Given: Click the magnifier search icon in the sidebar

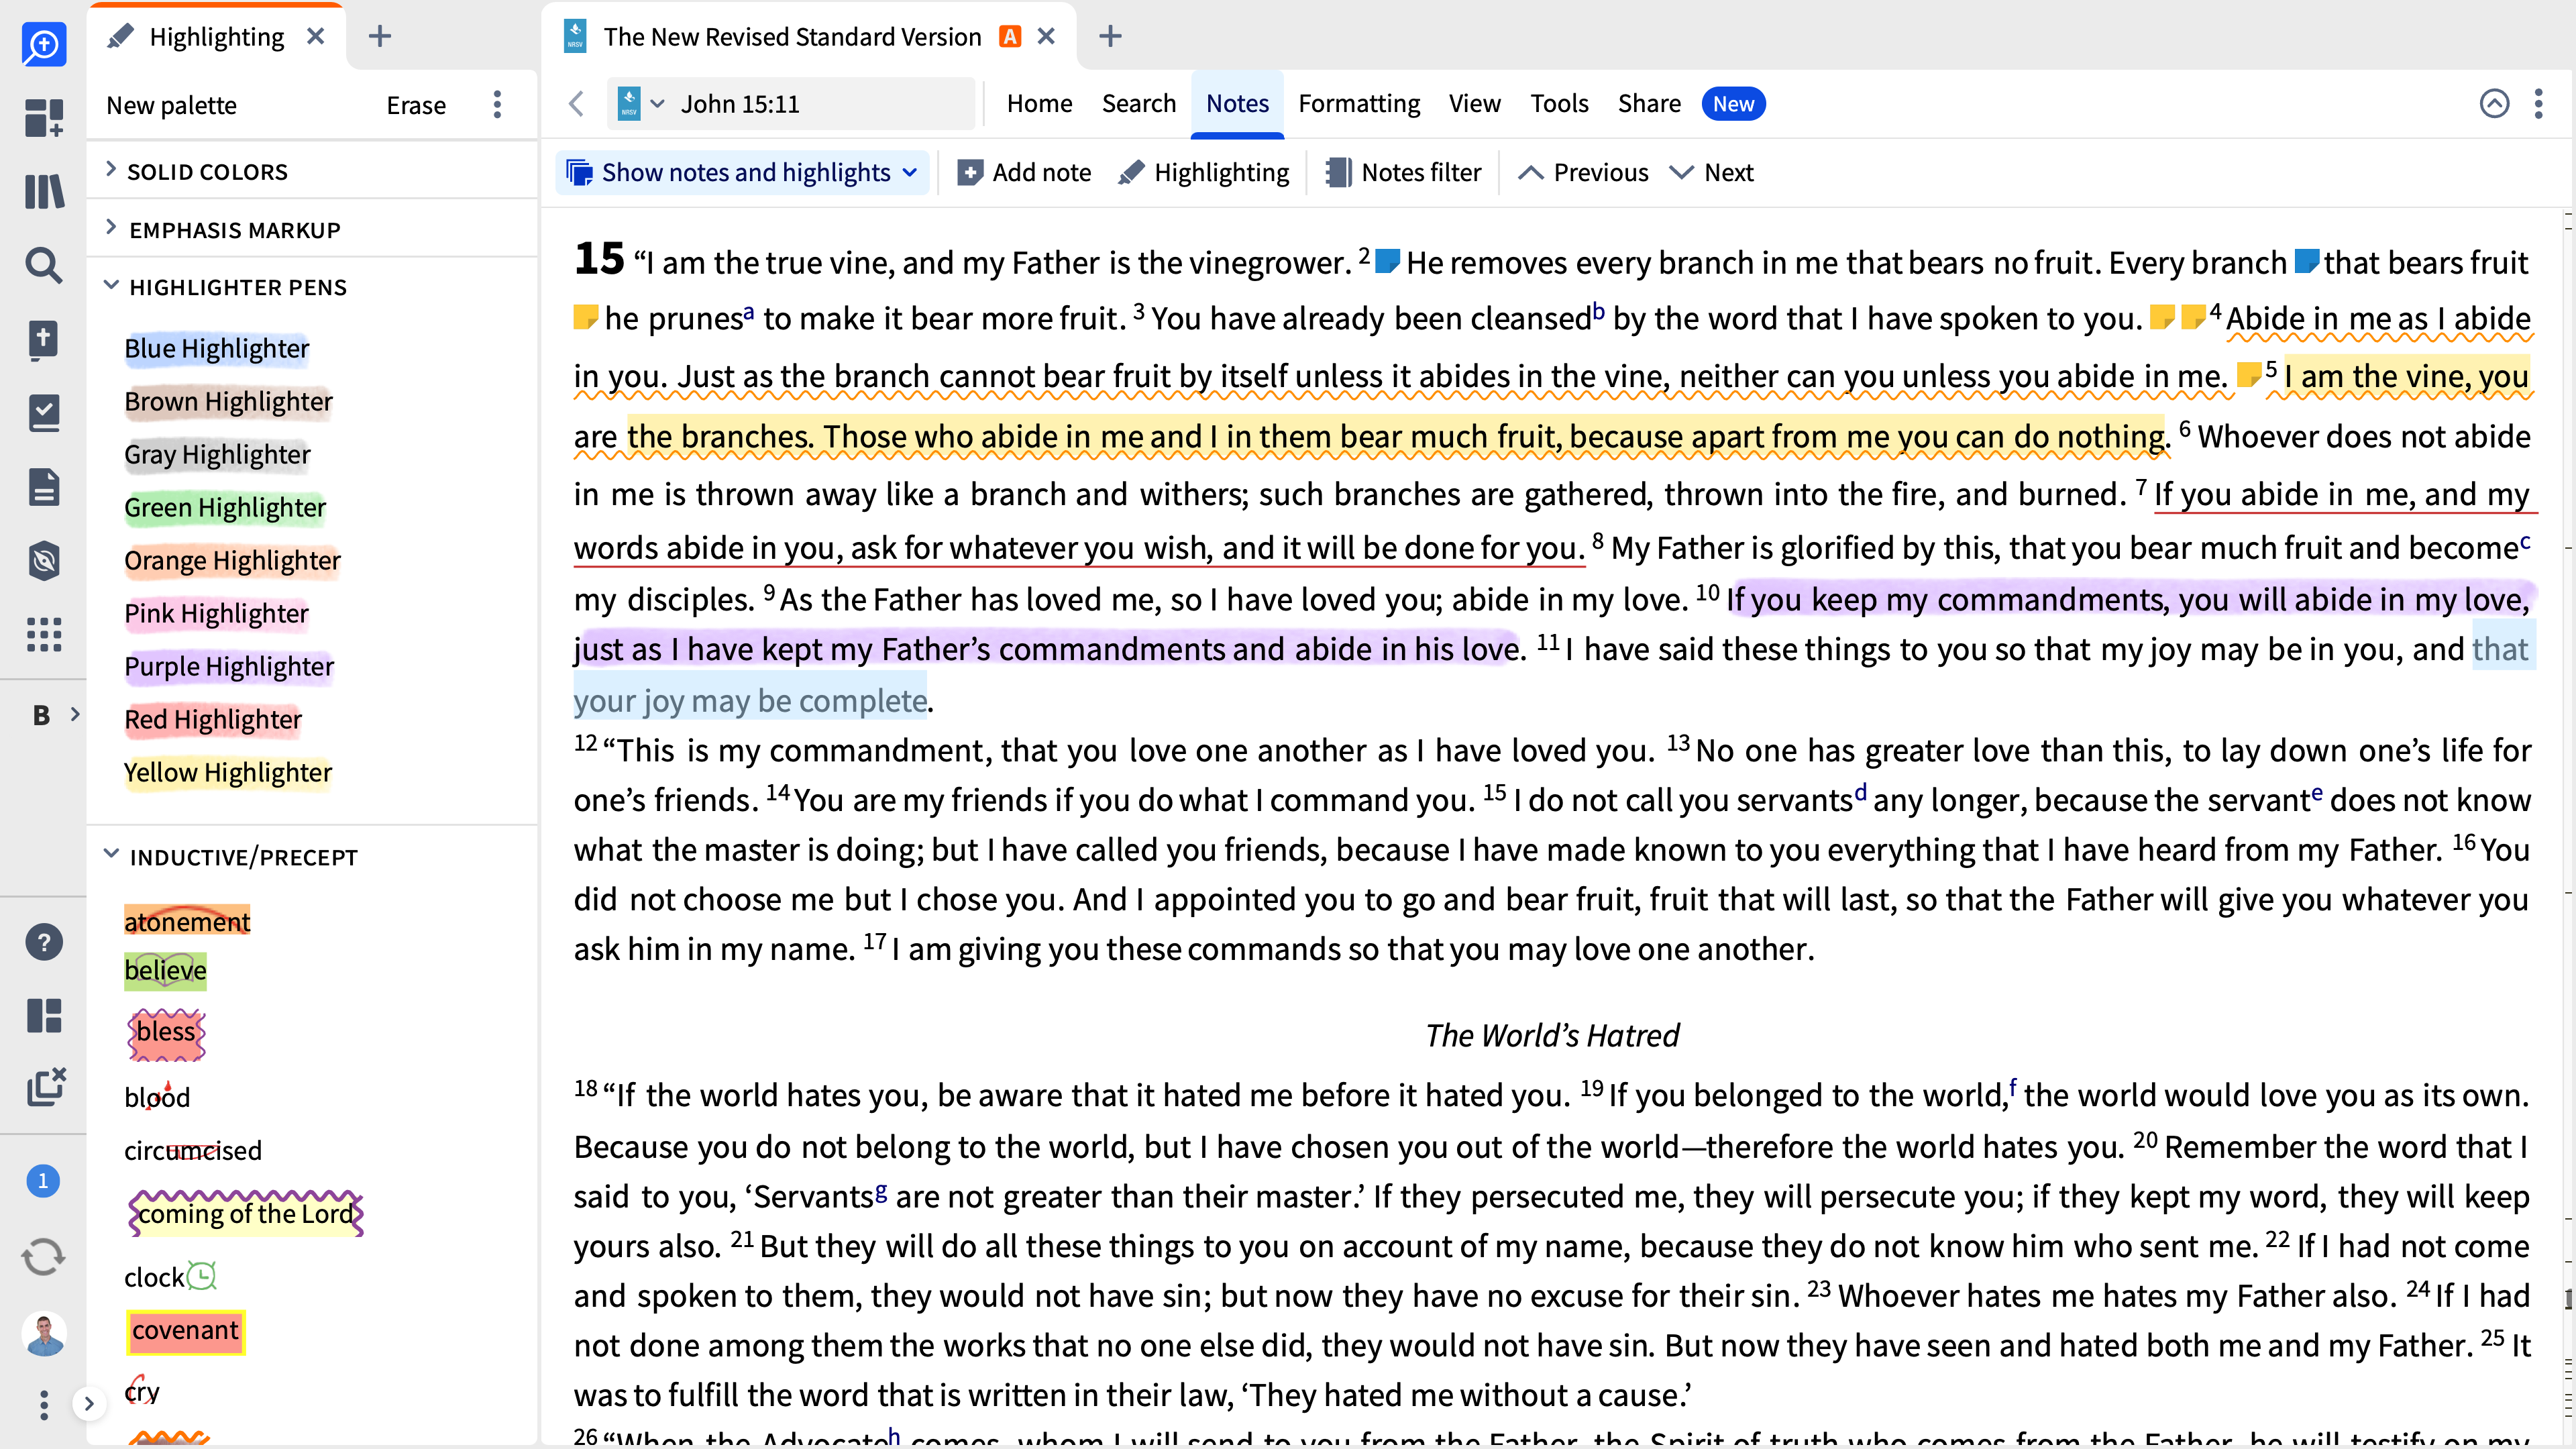Looking at the screenshot, I should (x=43, y=265).
